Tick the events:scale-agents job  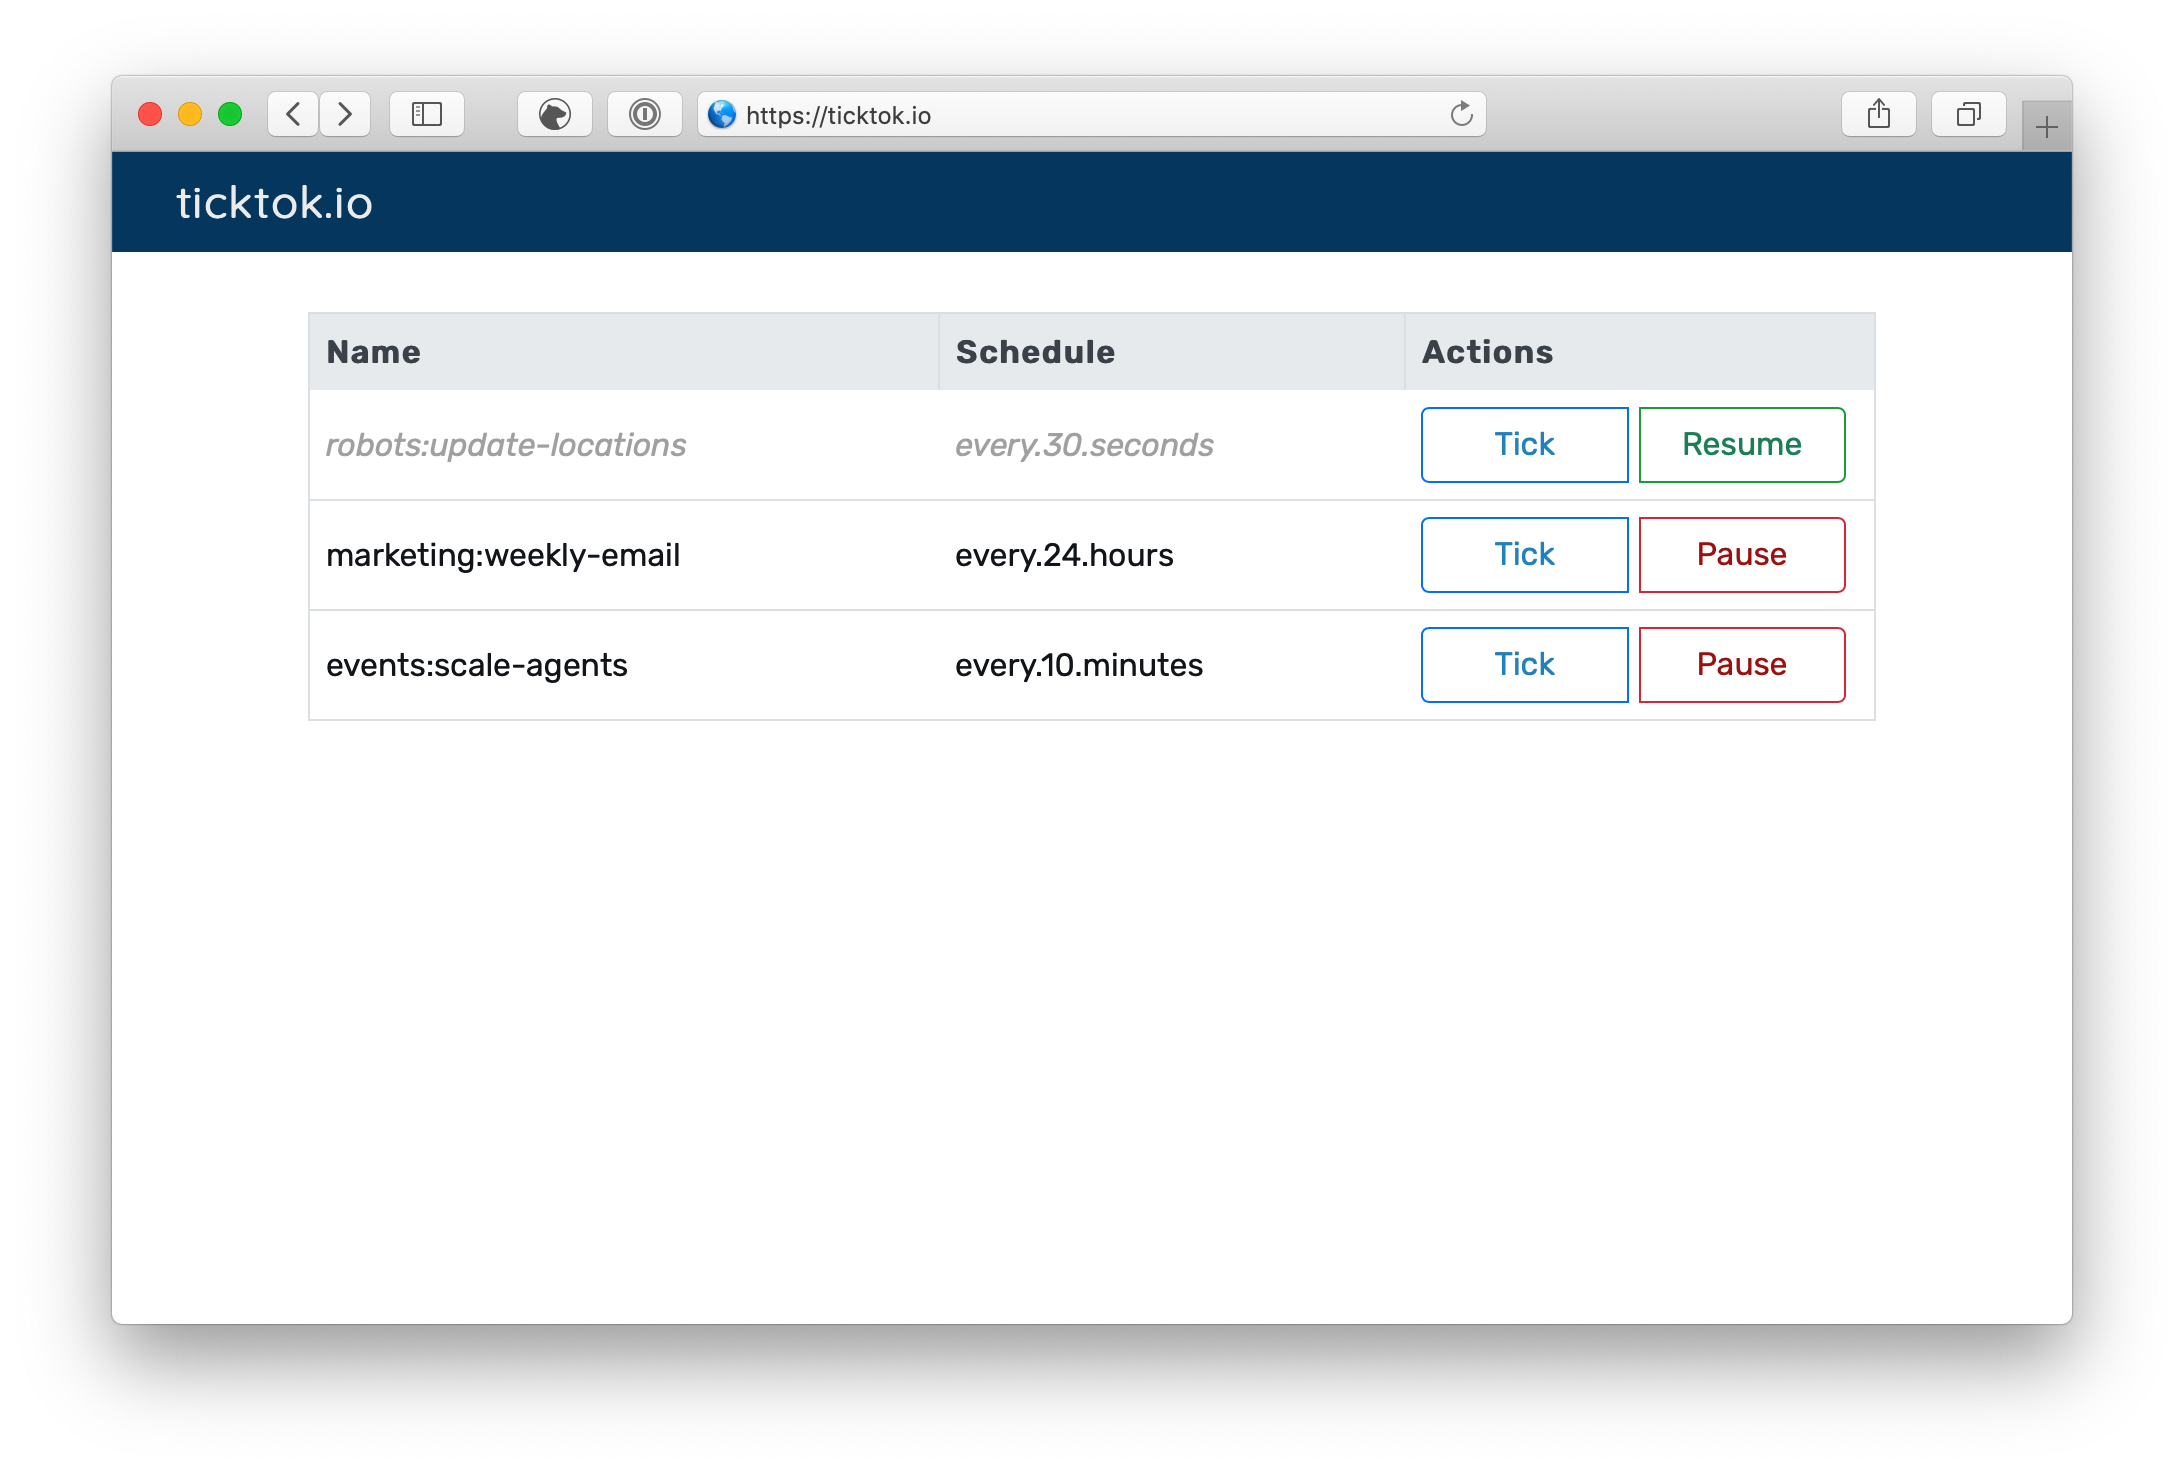(1524, 665)
